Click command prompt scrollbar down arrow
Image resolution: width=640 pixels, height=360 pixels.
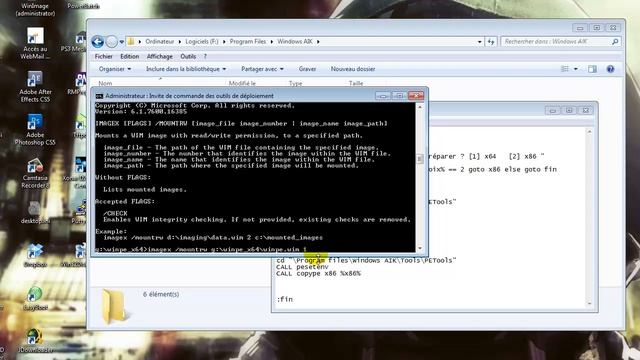tap(420, 248)
